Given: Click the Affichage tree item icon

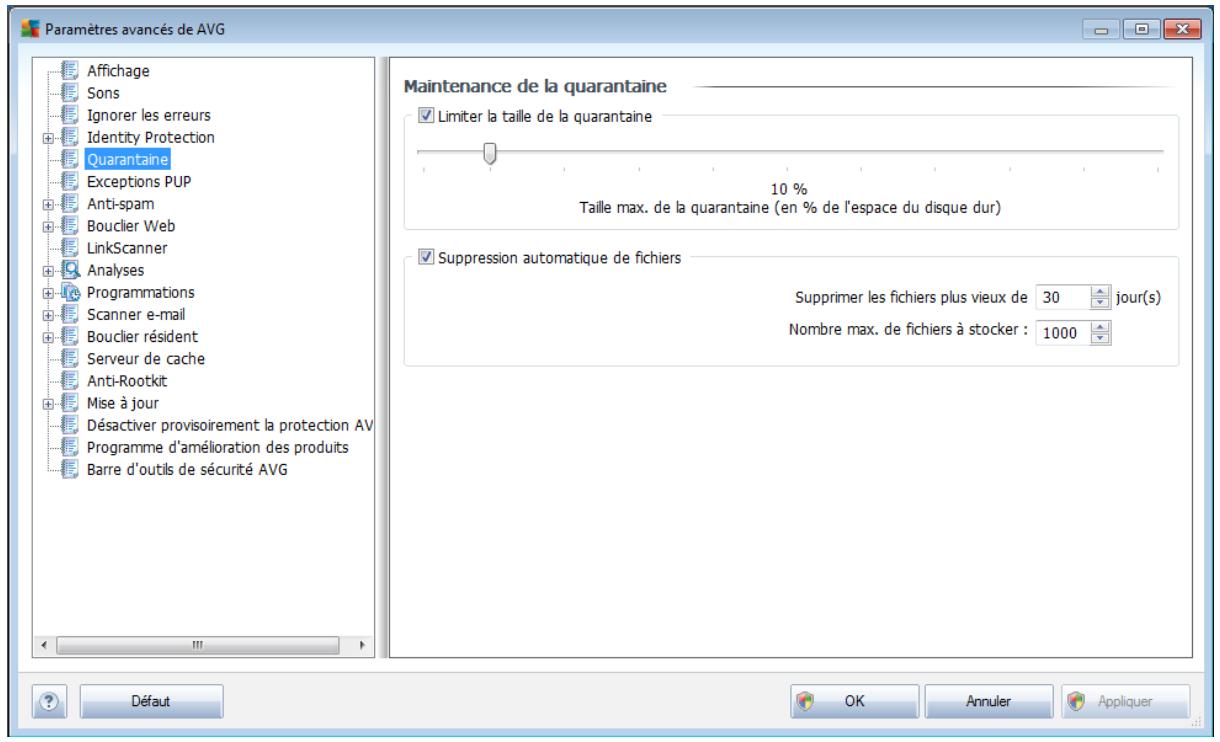Looking at the screenshot, I should pyautogui.click(x=69, y=72).
